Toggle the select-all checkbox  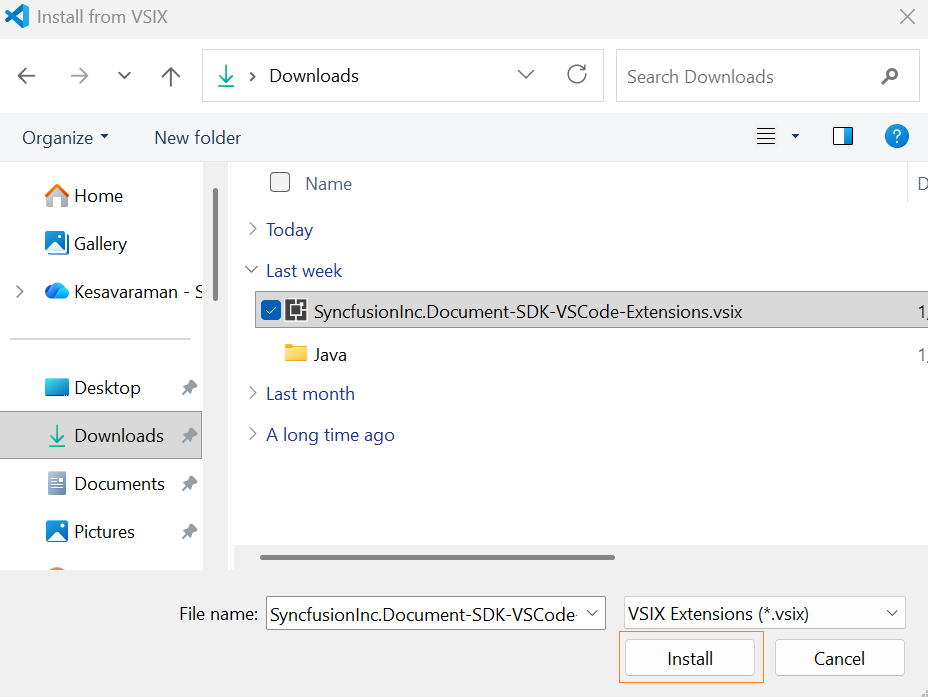(280, 182)
